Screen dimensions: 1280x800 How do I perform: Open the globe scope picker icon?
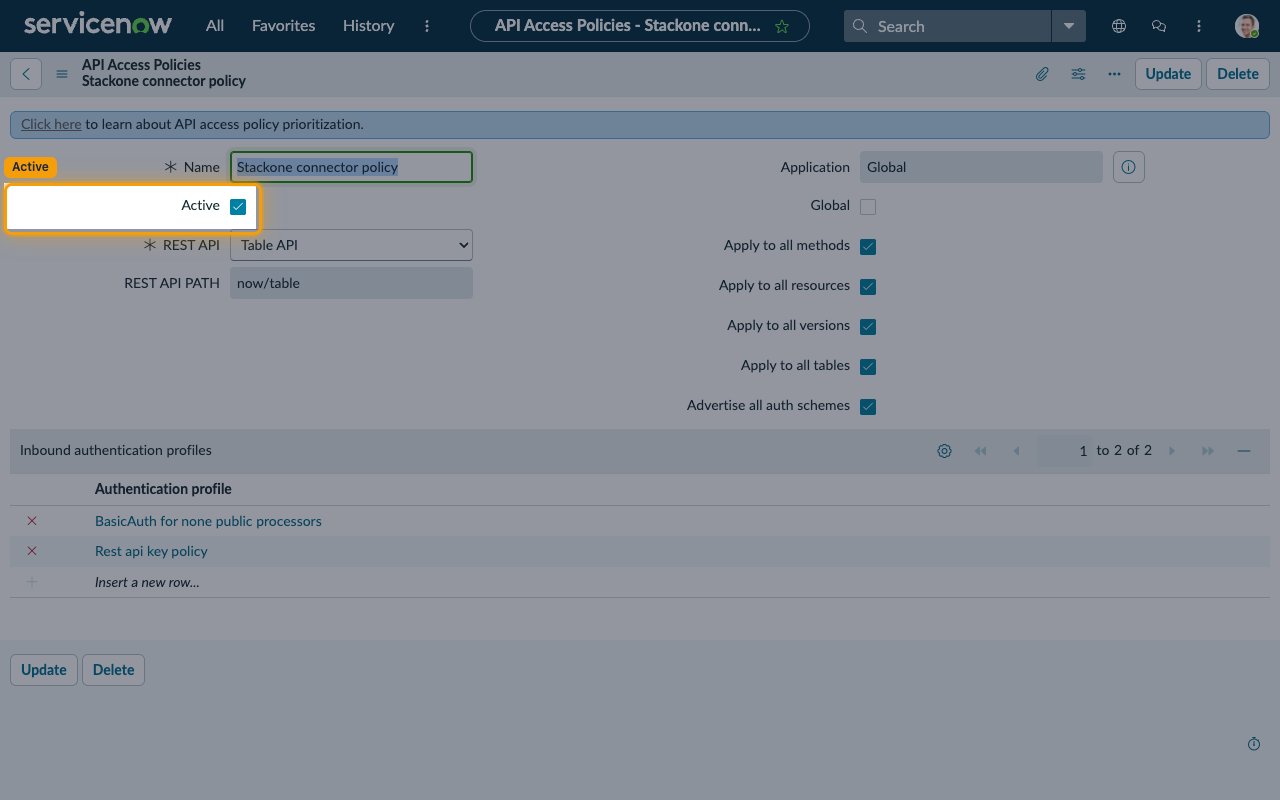click(x=1119, y=26)
